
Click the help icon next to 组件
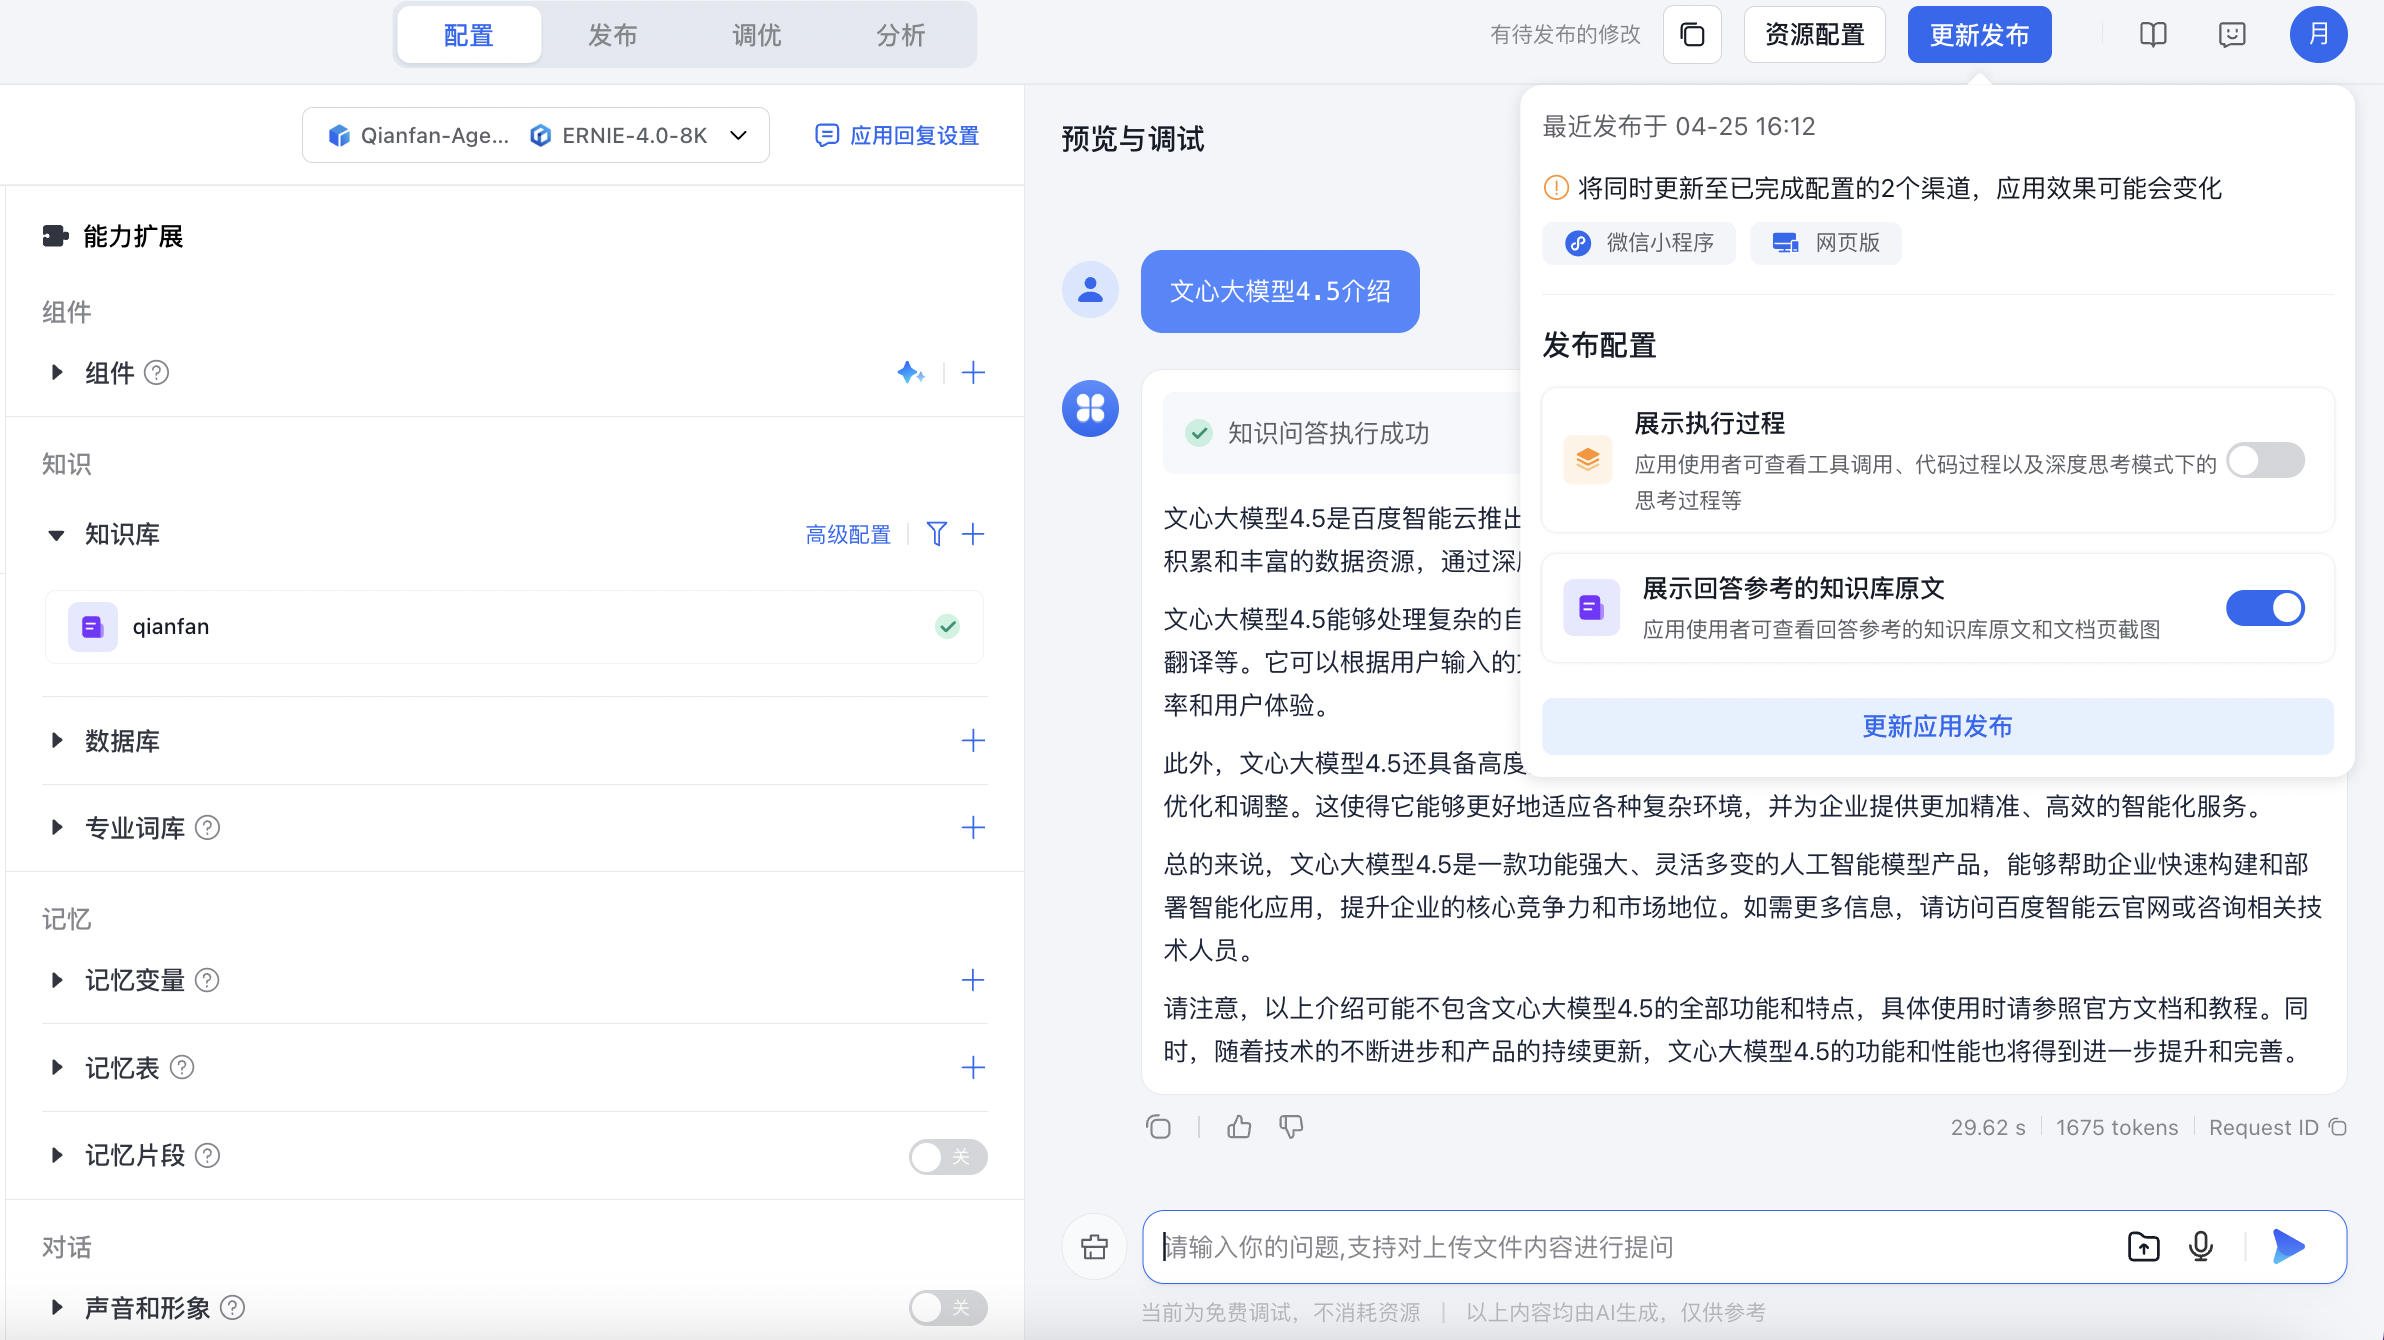(157, 373)
